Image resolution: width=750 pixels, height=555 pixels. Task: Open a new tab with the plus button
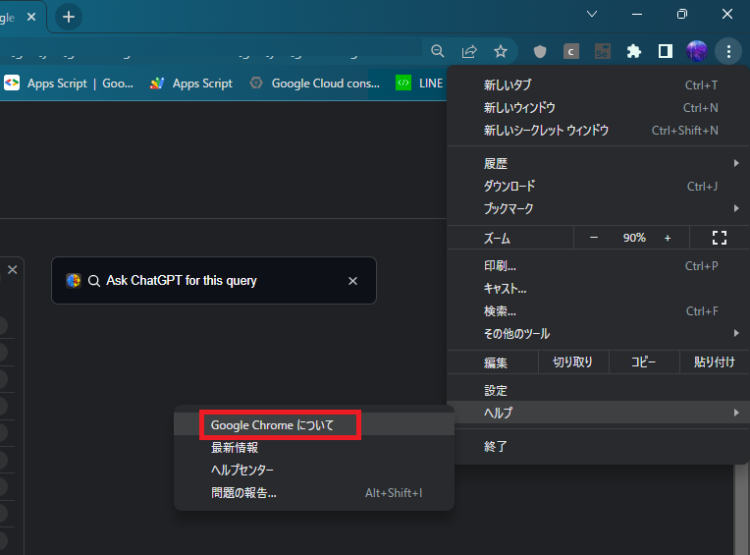click(x=69, y=17)
